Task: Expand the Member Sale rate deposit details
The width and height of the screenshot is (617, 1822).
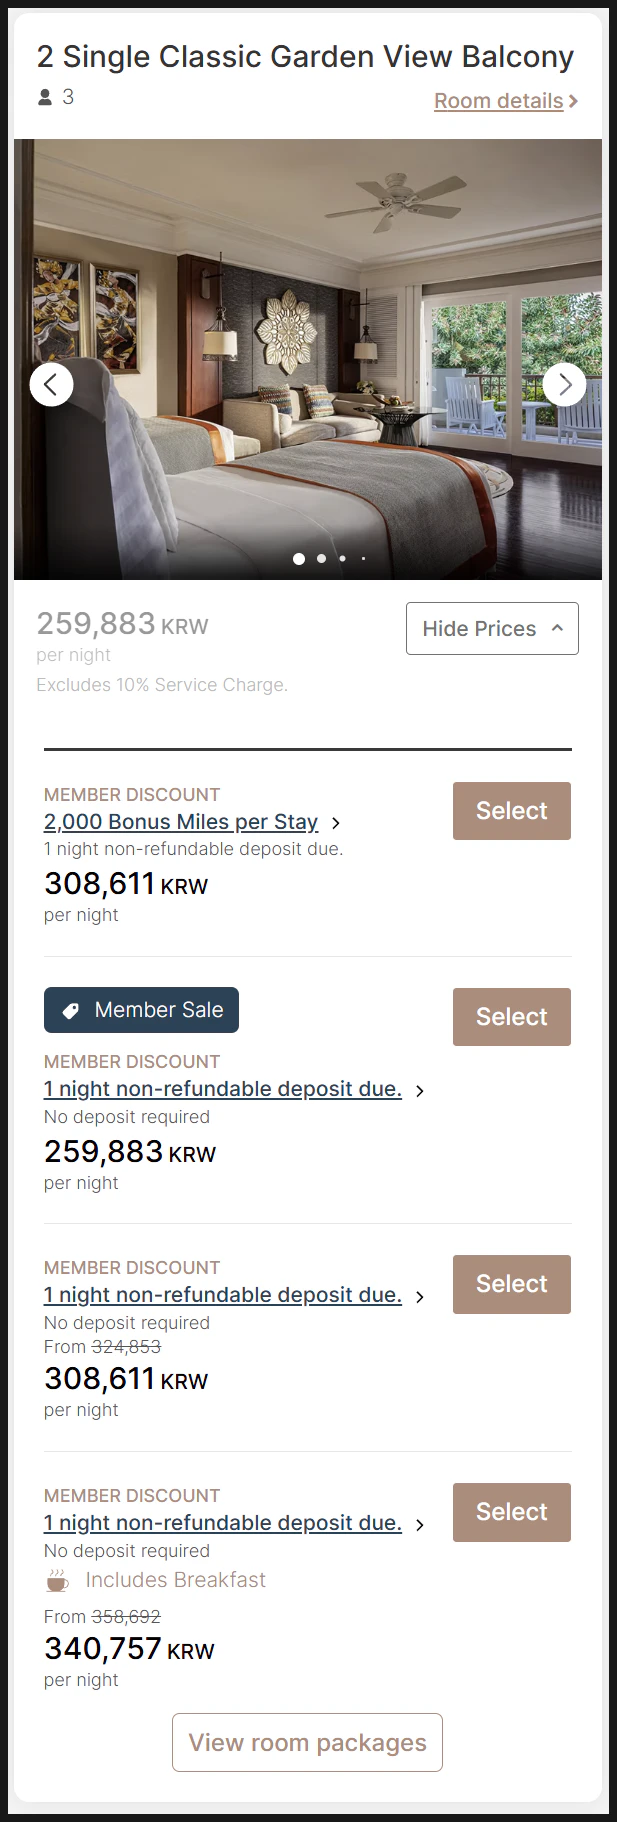Action: (x=420, y=1091)
